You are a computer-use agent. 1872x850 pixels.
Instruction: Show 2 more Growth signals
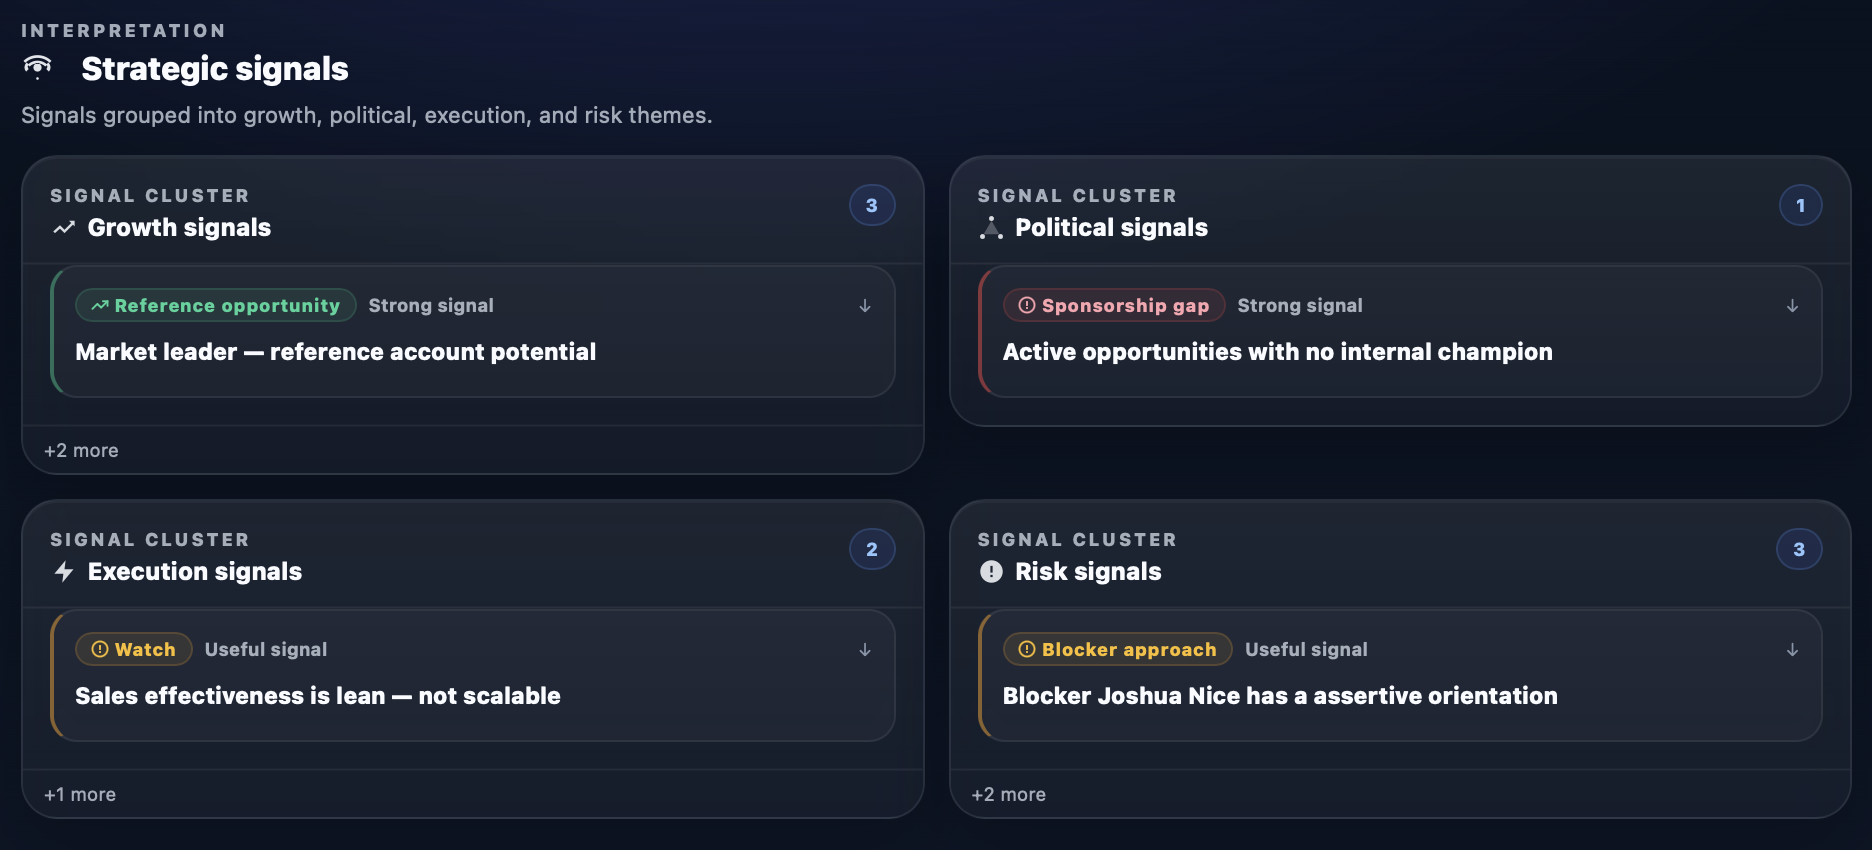coord(81,451)
